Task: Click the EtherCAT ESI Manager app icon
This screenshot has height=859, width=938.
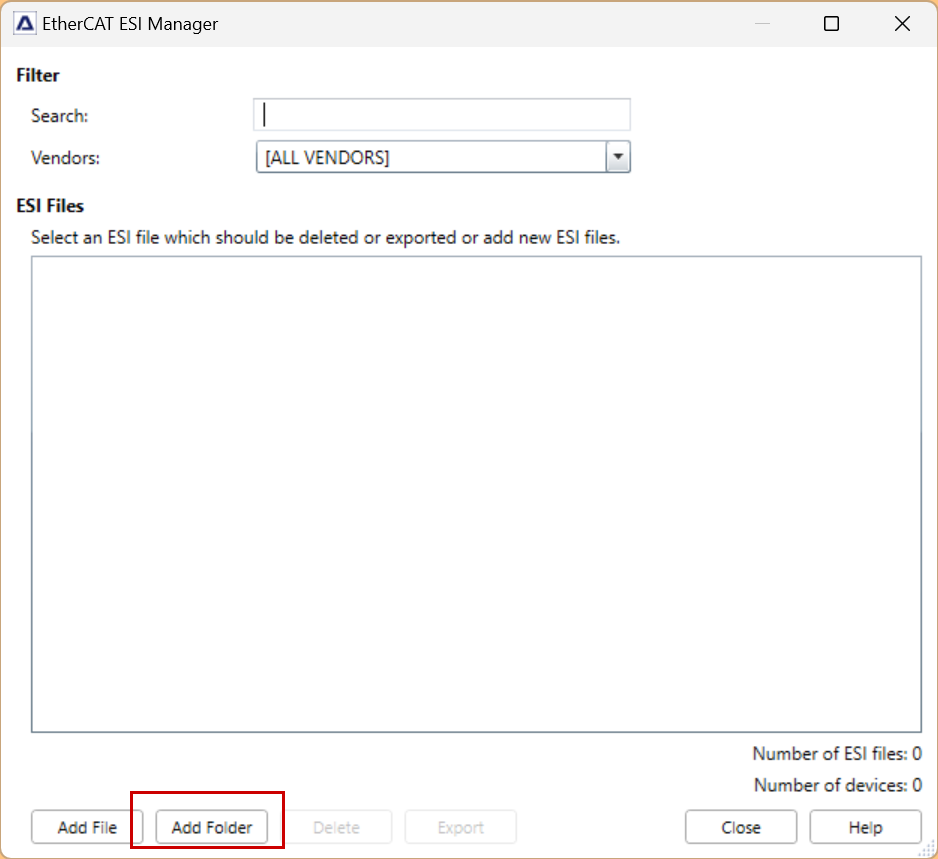Action: point(25,24)
